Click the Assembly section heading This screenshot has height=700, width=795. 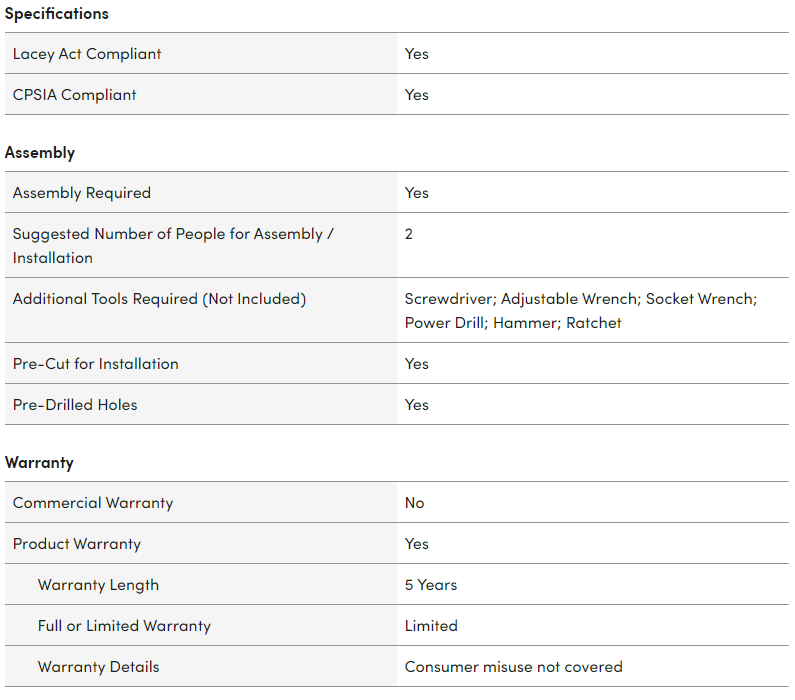(40, 153)
